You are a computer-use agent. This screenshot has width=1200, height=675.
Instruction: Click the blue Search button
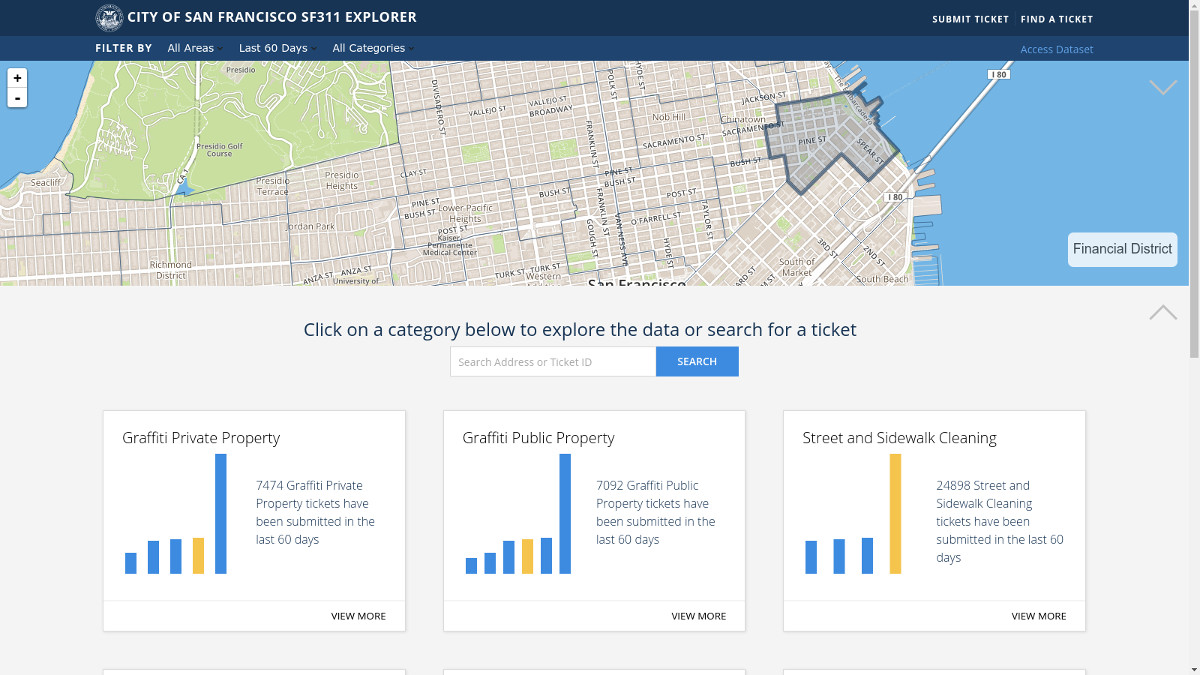697,362
